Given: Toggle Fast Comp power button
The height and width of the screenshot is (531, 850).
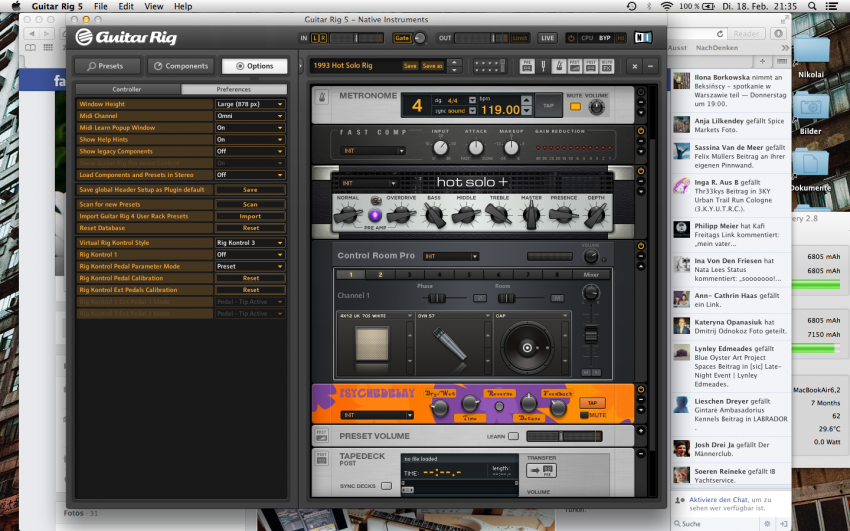Looking at the screenshot, I should 641,131.
